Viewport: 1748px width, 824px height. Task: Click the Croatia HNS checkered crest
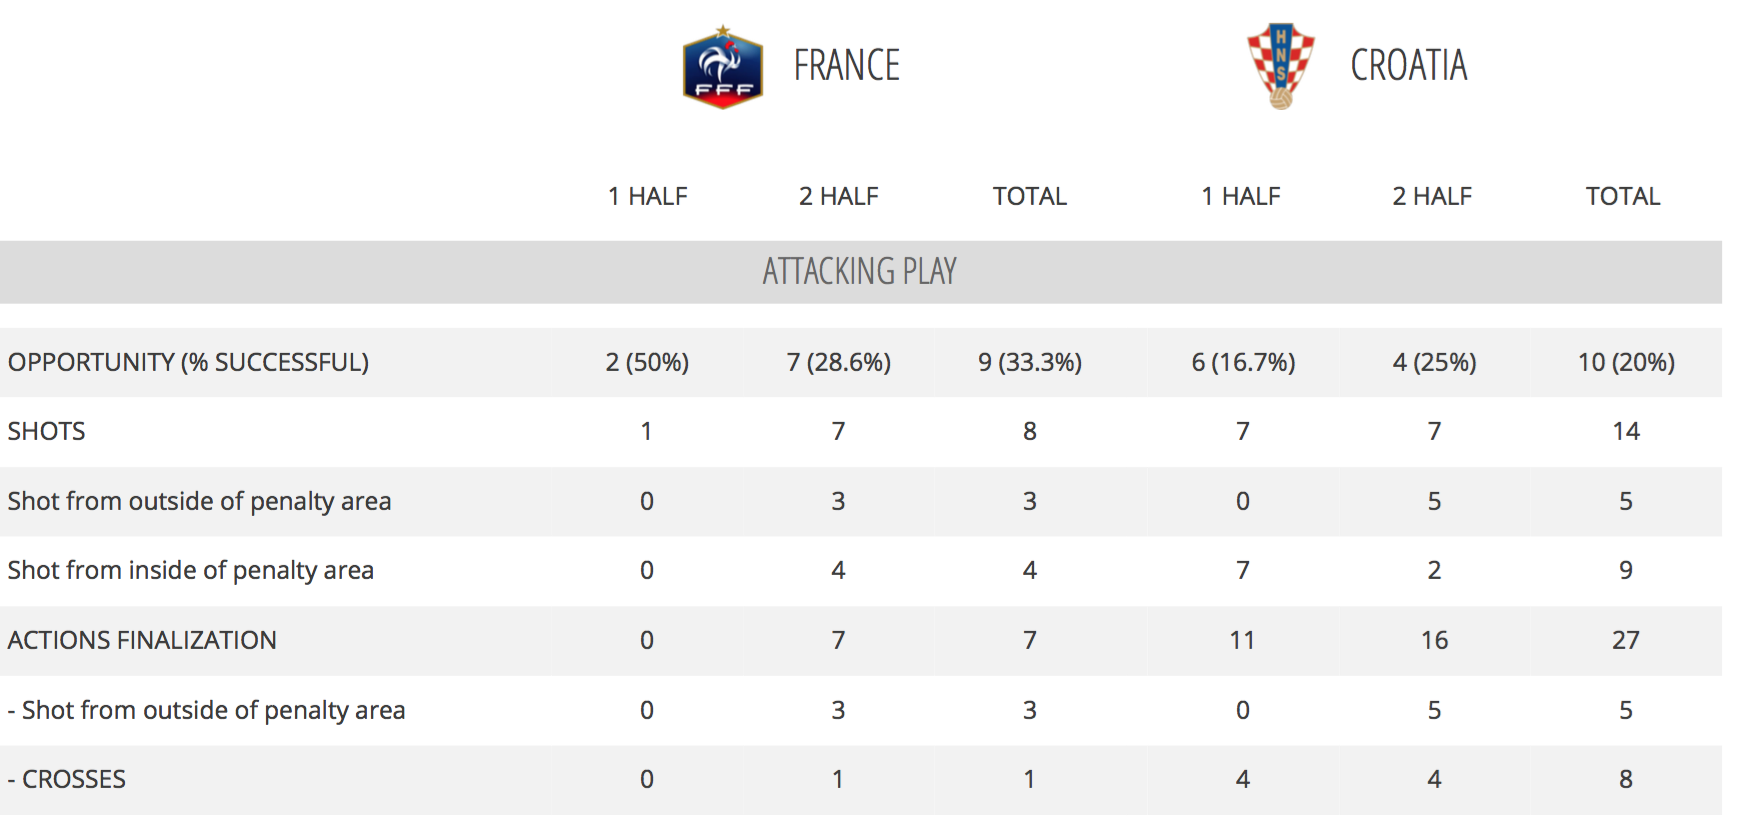1281,66
